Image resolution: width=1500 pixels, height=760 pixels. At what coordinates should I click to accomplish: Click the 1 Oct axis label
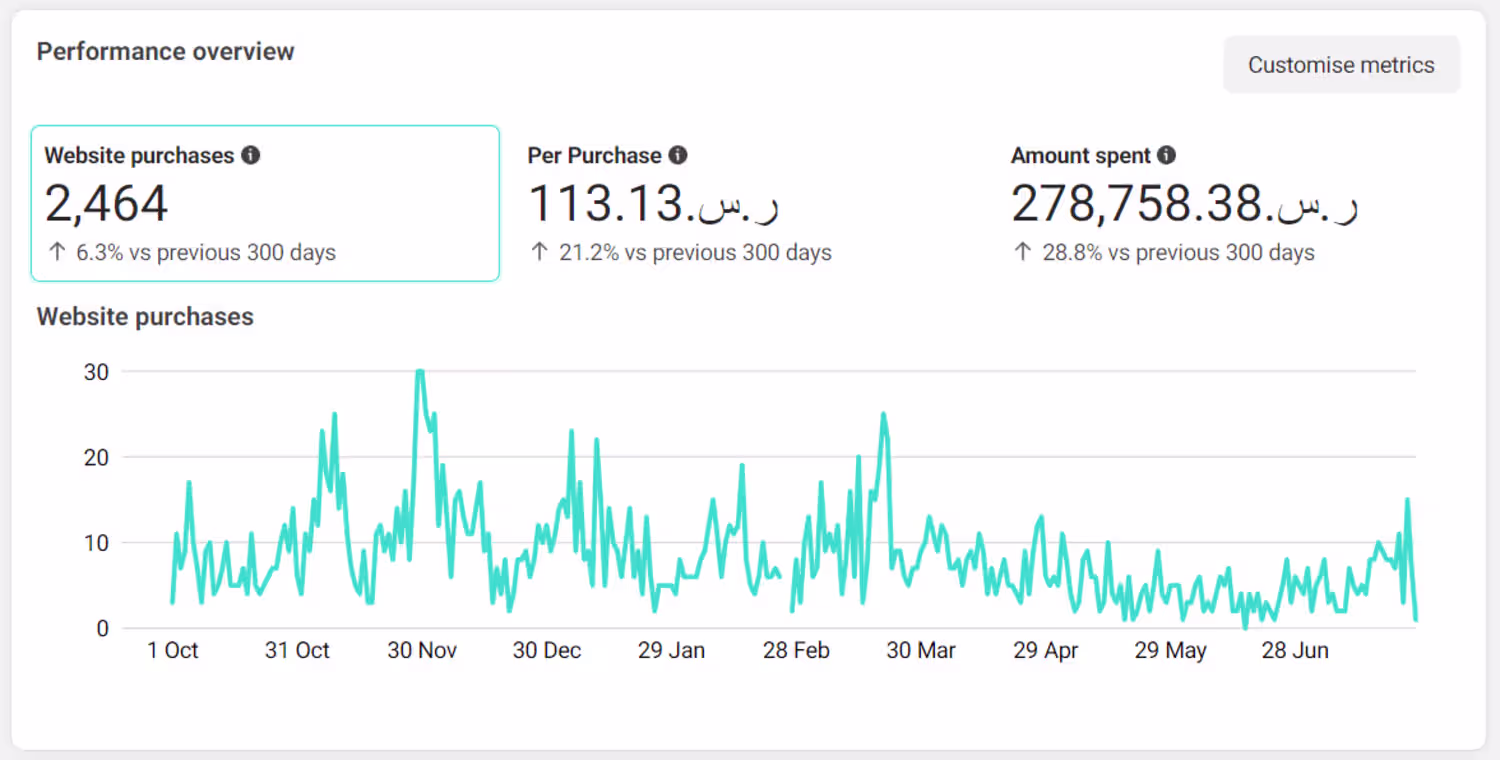(x=173, y=650)
